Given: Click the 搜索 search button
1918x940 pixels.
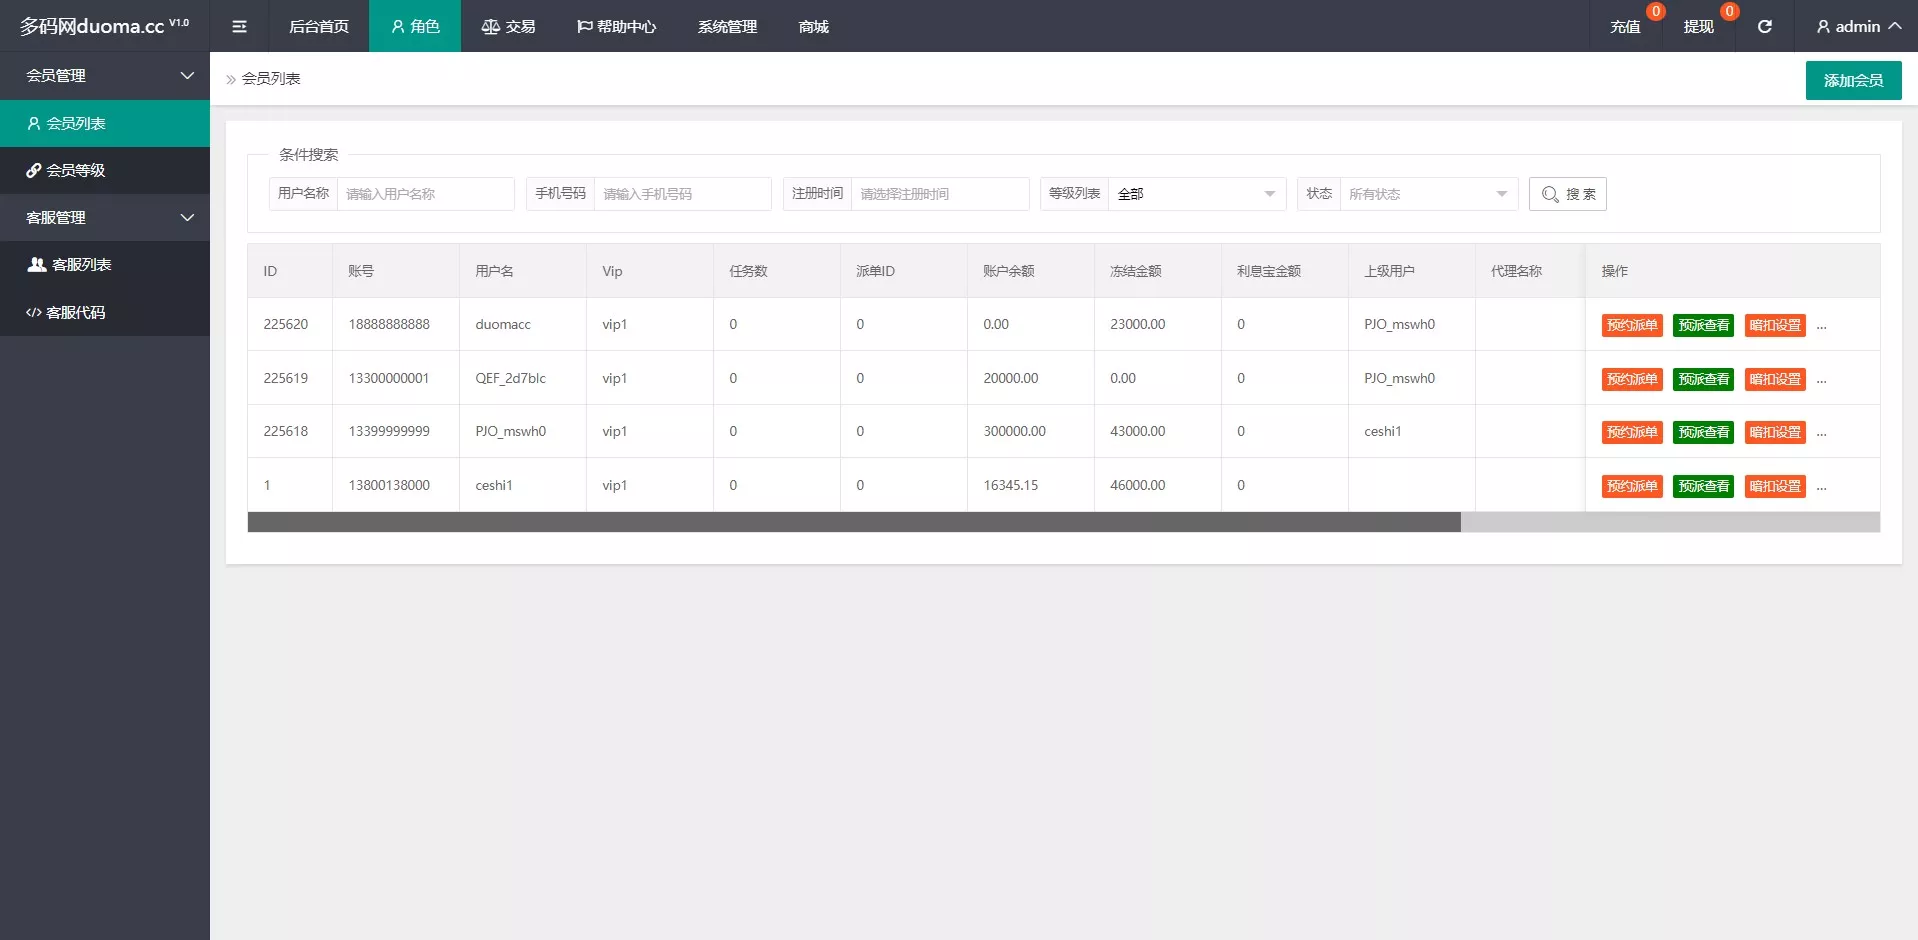Looking at the screenshot, I should click(1567, 194).
